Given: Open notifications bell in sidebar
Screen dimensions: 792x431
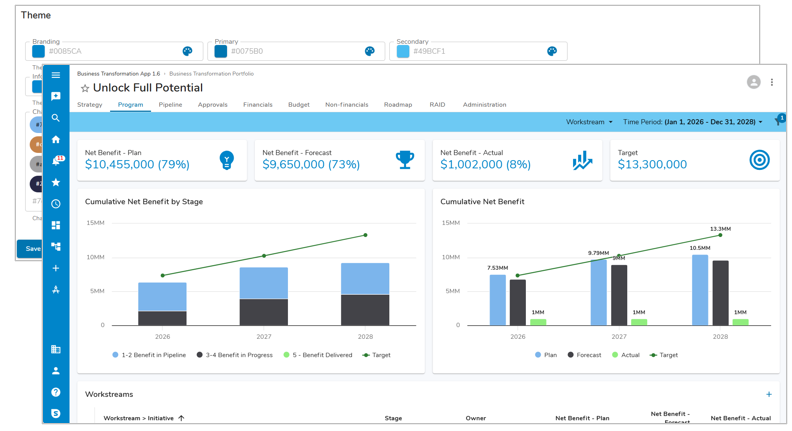Looking at the screenshot, I should [57, 161].
